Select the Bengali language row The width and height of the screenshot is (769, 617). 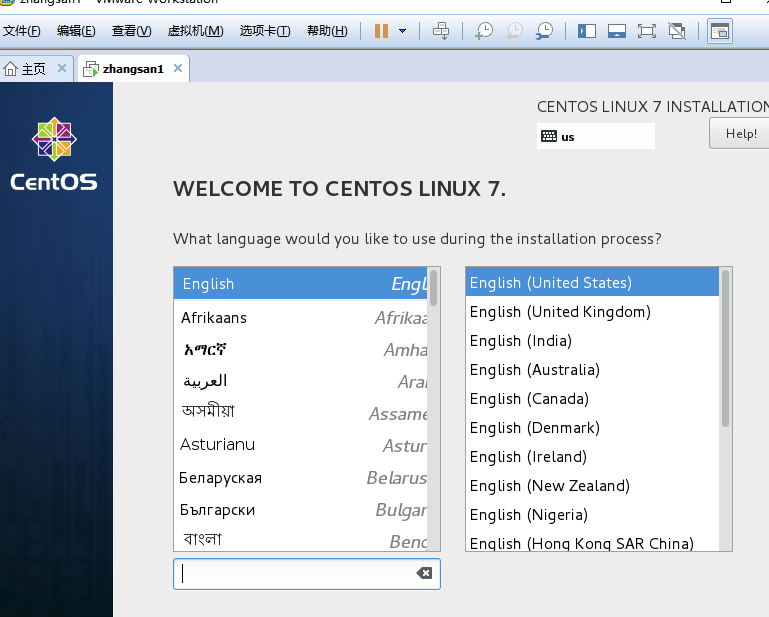tap(300, 539)
